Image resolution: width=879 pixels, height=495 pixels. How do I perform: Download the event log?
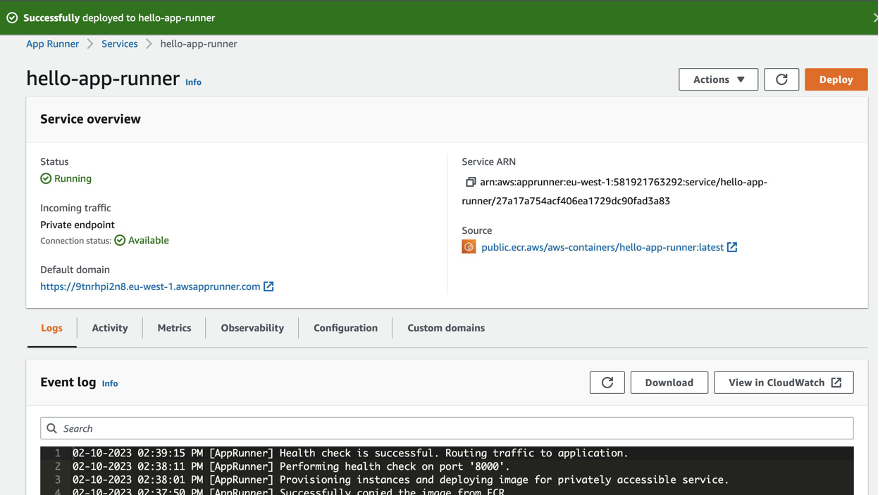click(x=669, y=382)
